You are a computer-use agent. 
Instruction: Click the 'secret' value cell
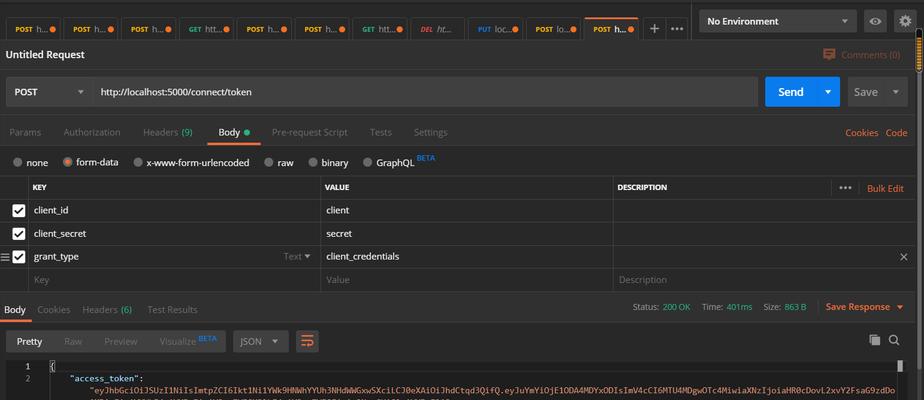467,234
